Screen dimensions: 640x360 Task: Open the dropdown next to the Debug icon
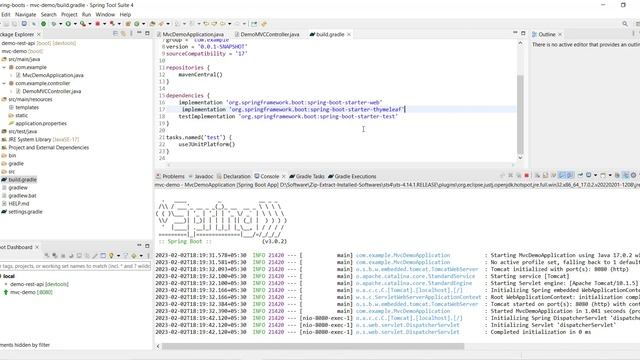pyautogui.click(x=60, y=24)
